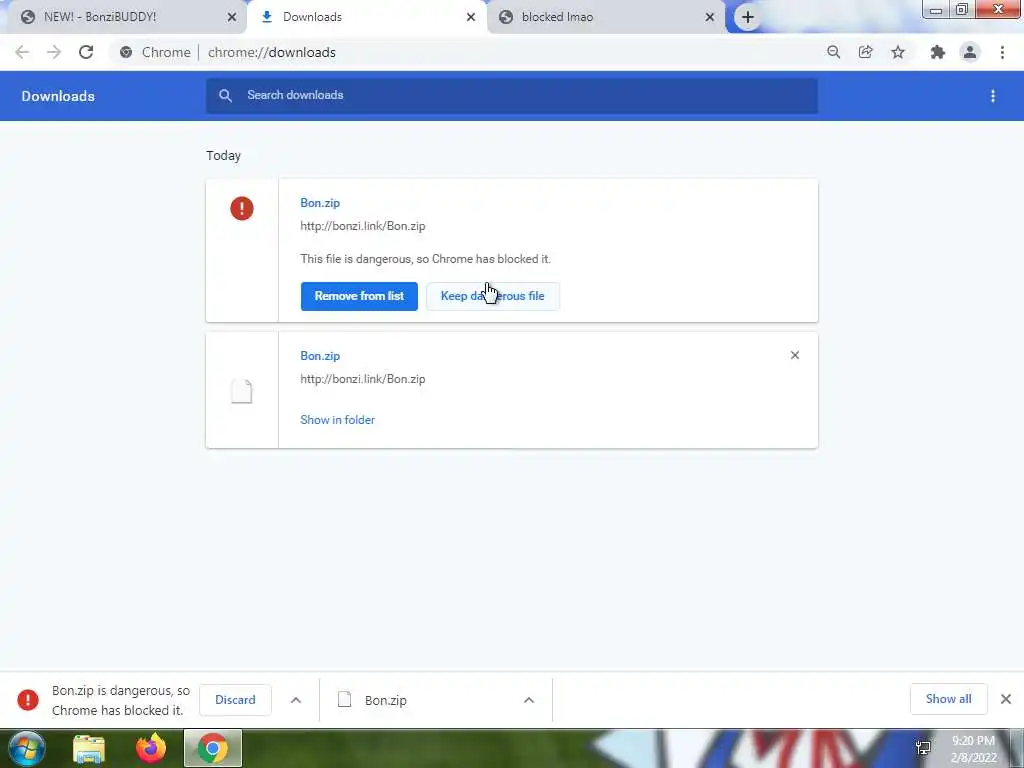The width and height of the screenshot is (1024, 768).
Task: Open the Windows Start button
Action: point(26,748)
